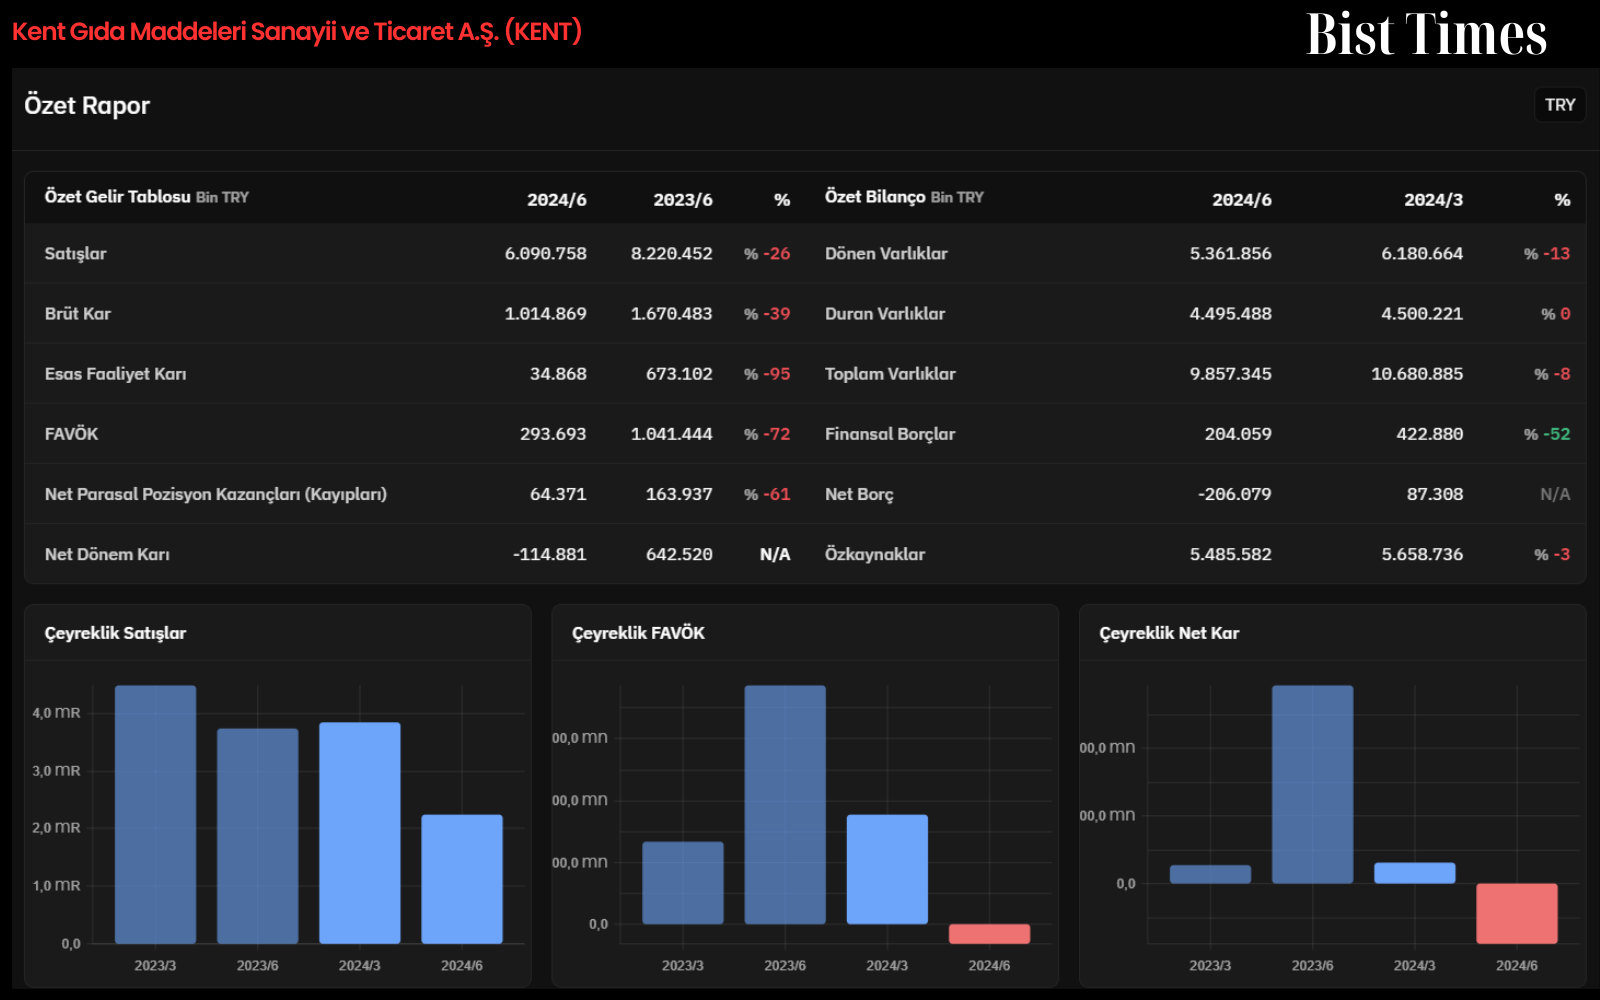Select the prior-year sales value 8.220.452
The width and height of the screenshot is (1600, 1000).
(x=672, y=254)
